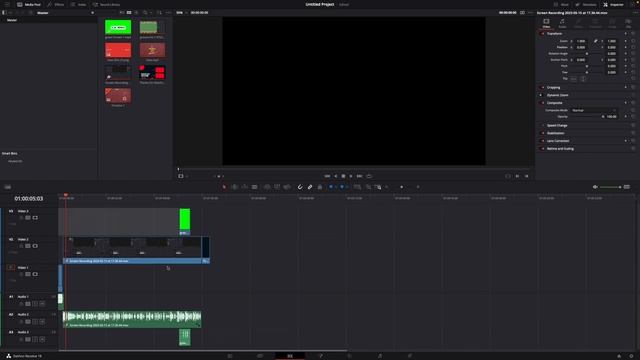Screen dimensions: 640x360
Task: Select the Timeline 1 thumbnail
Action: click(x=118, y=96)
